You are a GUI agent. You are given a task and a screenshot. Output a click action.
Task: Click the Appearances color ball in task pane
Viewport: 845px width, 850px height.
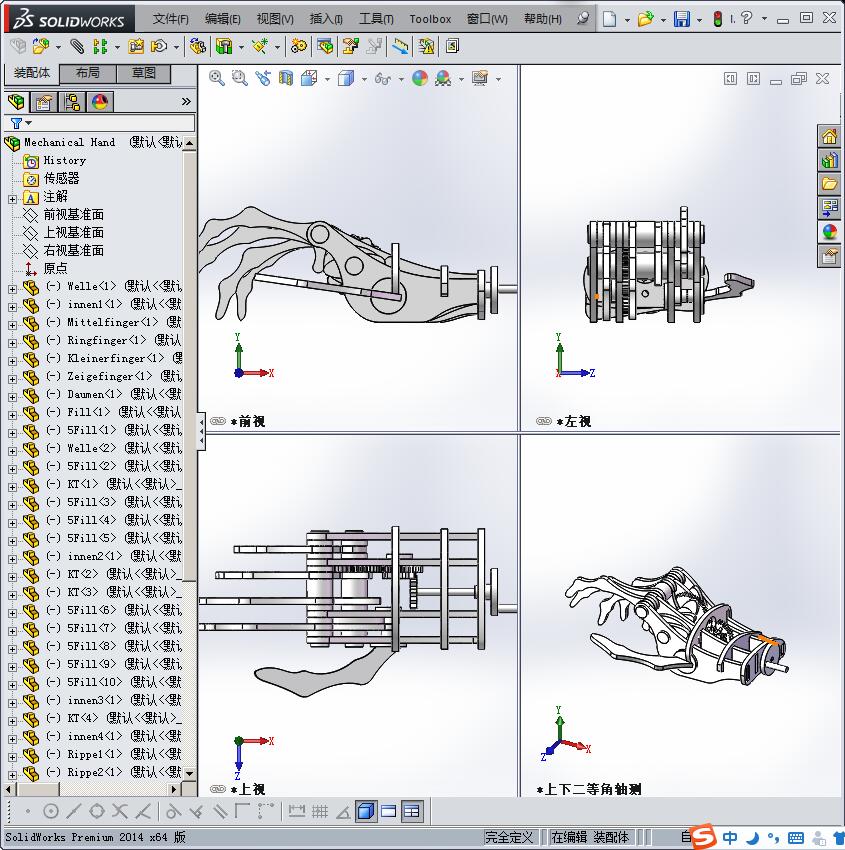[829, 232]
